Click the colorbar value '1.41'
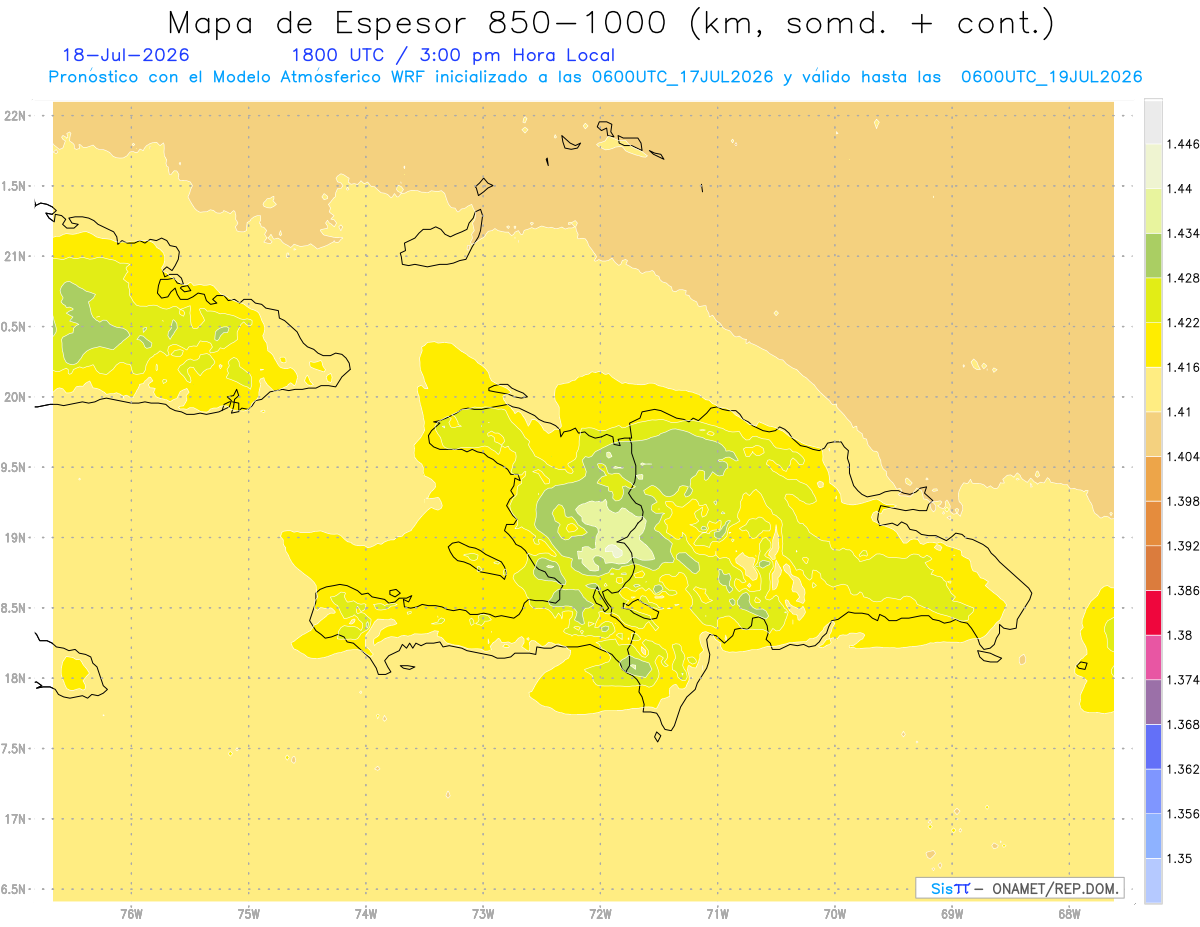Screen dimensions: 1200x927 (1180, 412)
